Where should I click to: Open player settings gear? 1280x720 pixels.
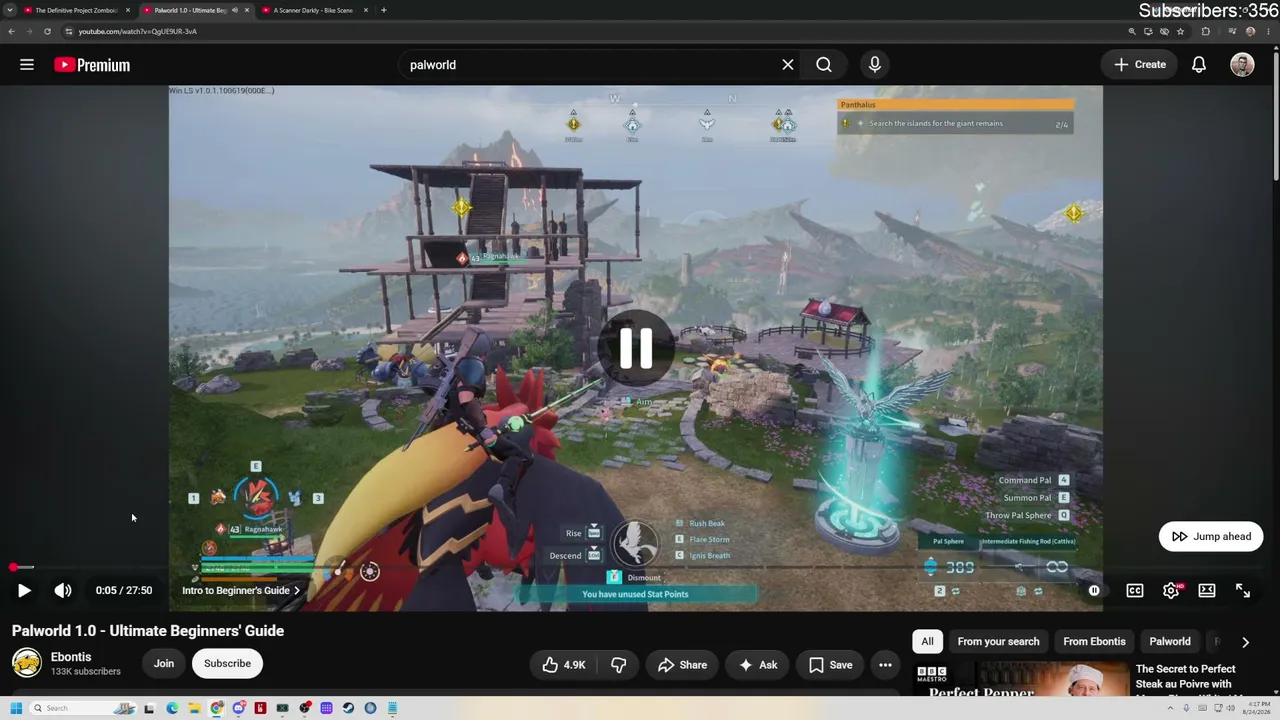[x=1171, y=591]
